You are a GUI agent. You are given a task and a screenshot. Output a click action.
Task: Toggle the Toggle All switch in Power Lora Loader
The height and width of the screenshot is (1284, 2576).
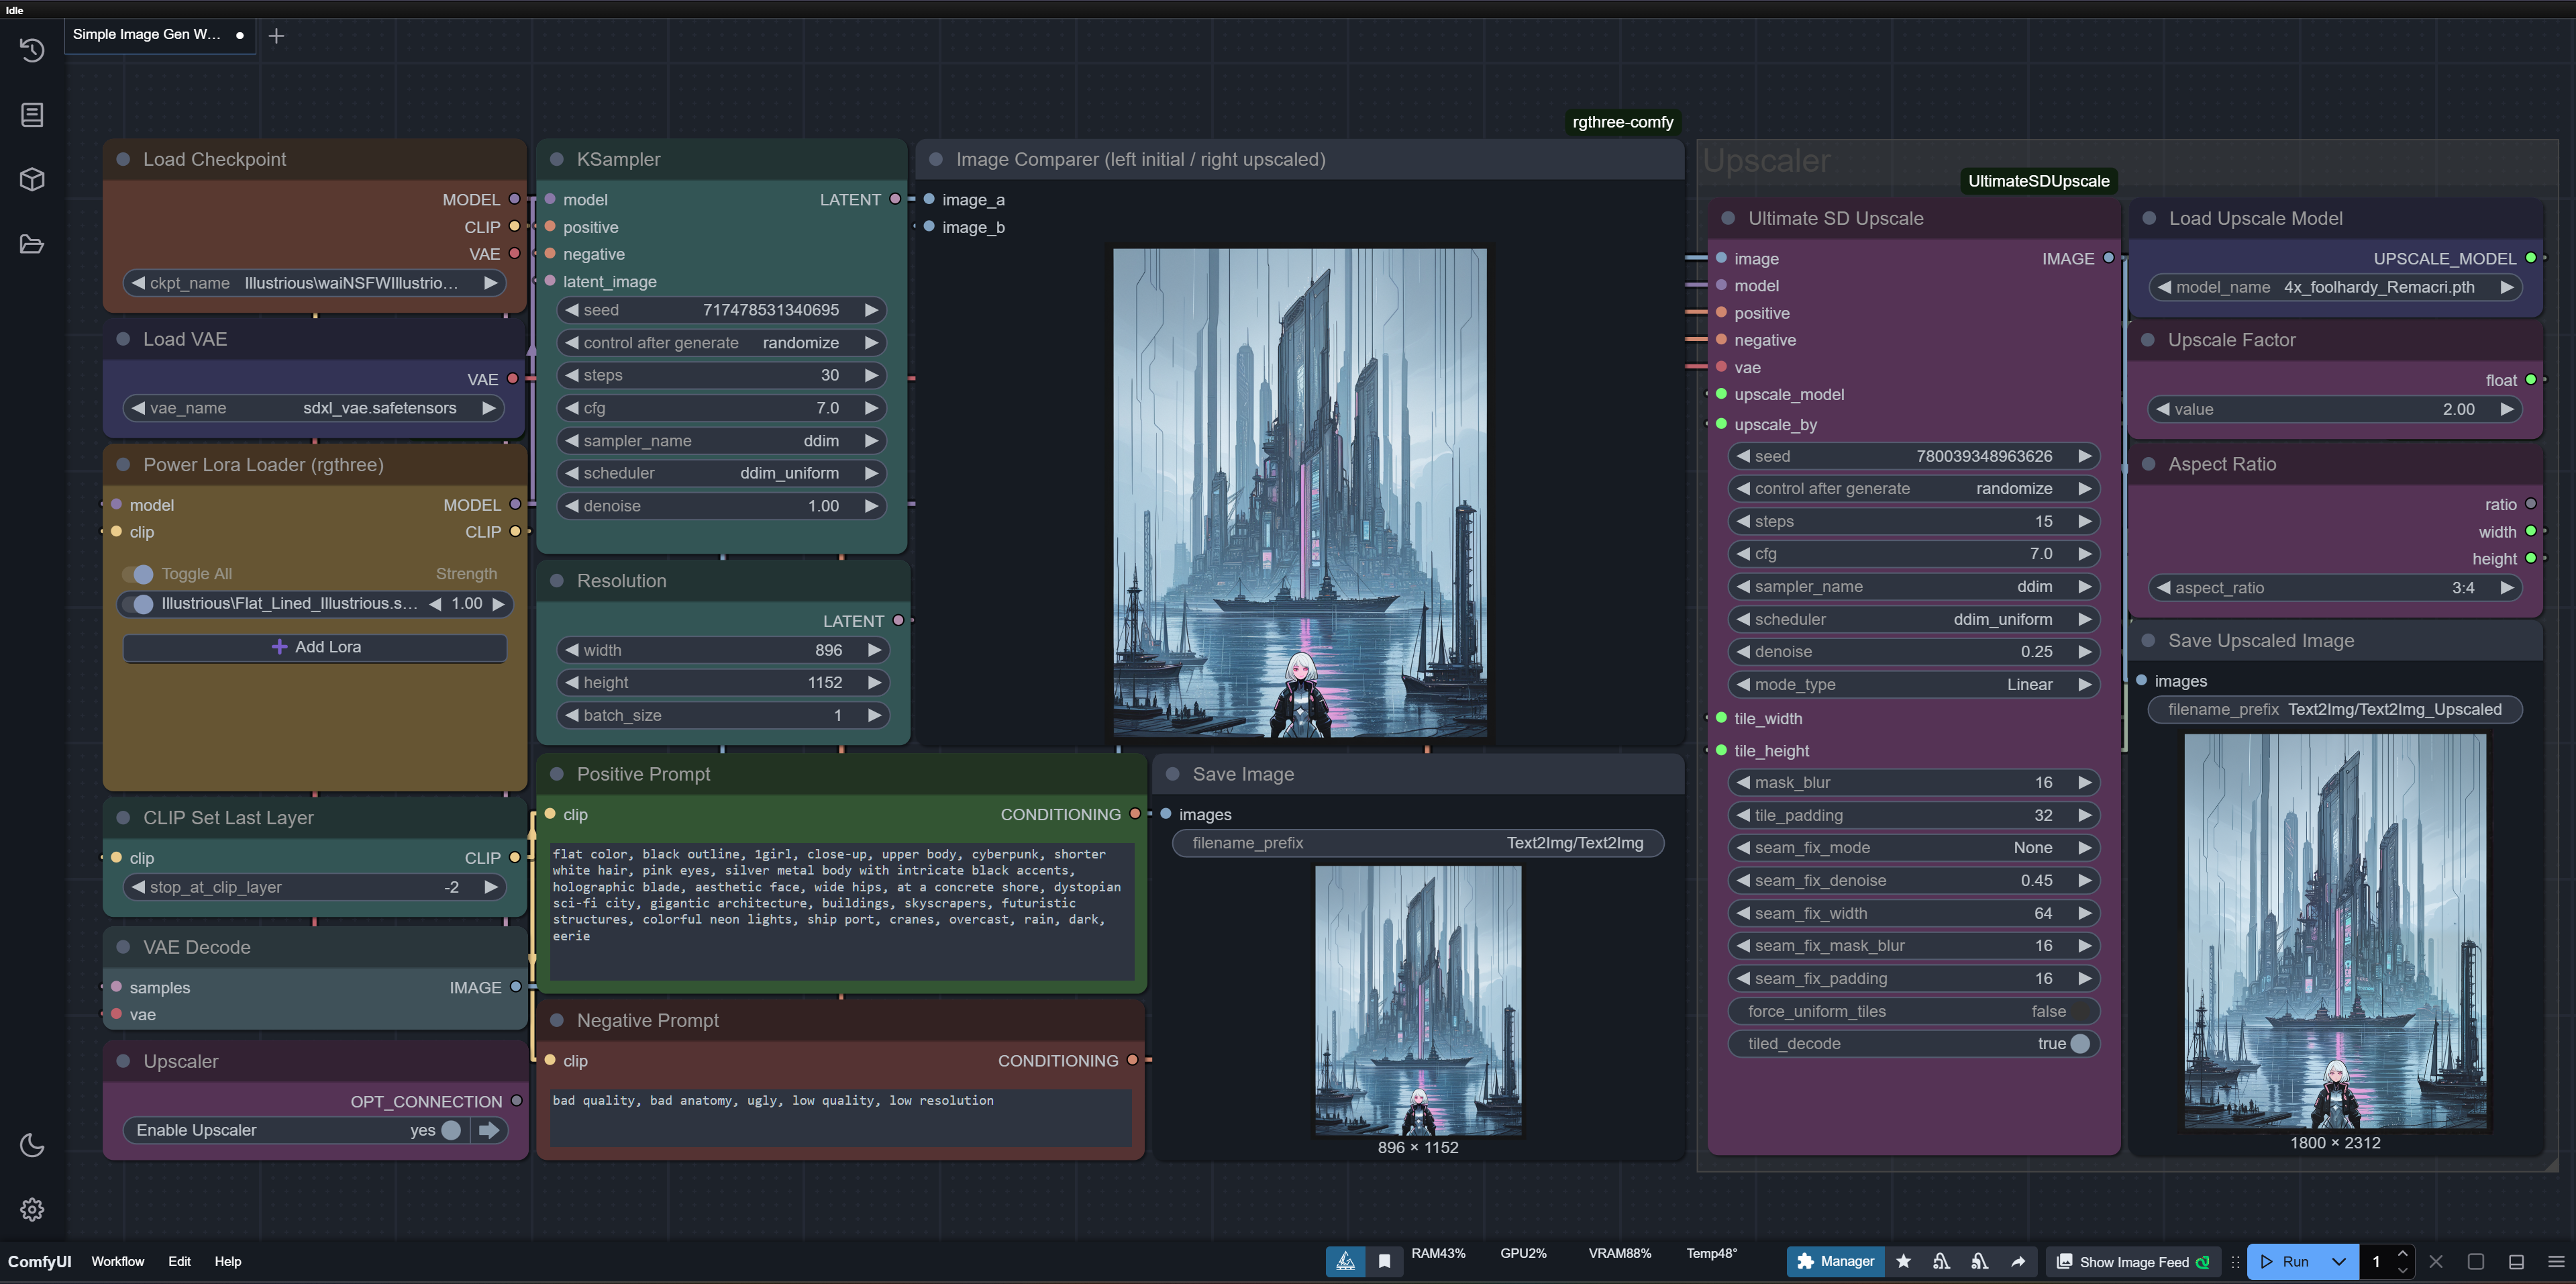[x=138, y=574]
